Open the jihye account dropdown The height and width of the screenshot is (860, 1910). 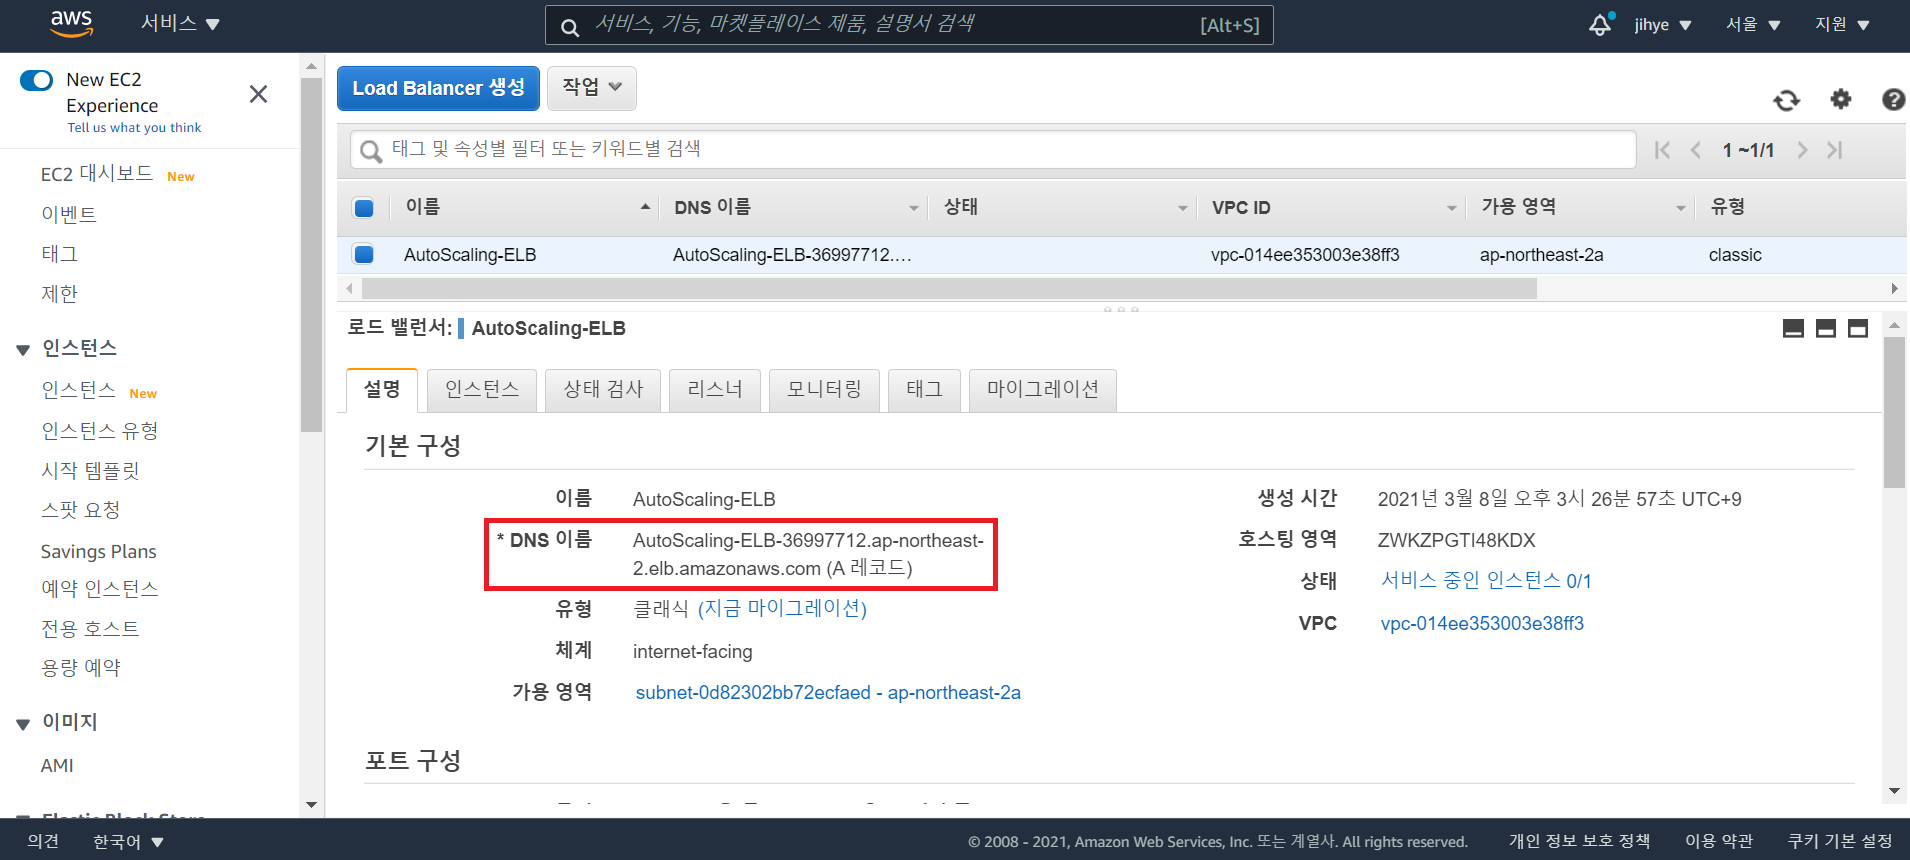point(1663,24)
